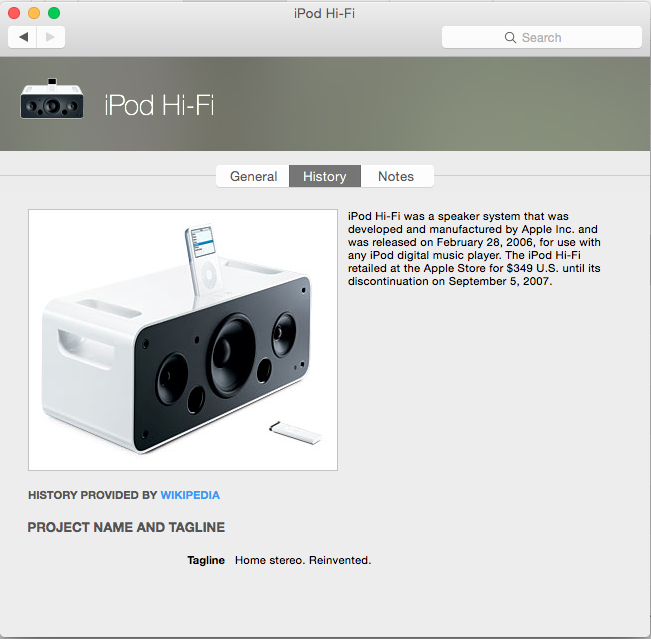
Task: Click the iPod Hi-Fi speaker header icon
Action: (52, 99)
